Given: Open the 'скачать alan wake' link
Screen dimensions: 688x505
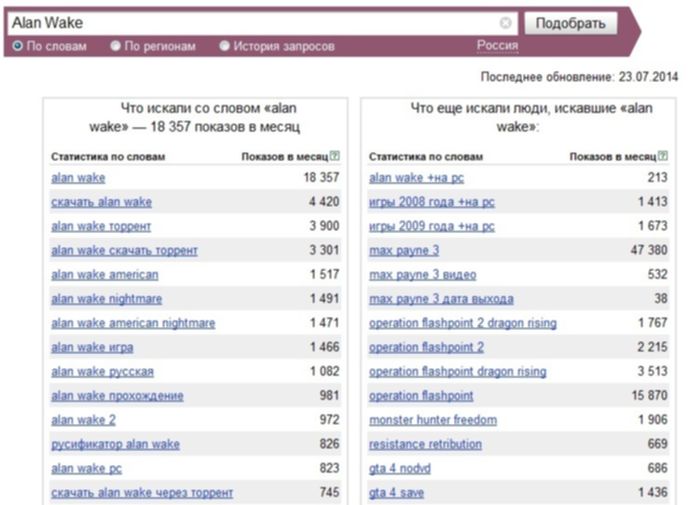Looking at the screenshot, I should [101, 202].
